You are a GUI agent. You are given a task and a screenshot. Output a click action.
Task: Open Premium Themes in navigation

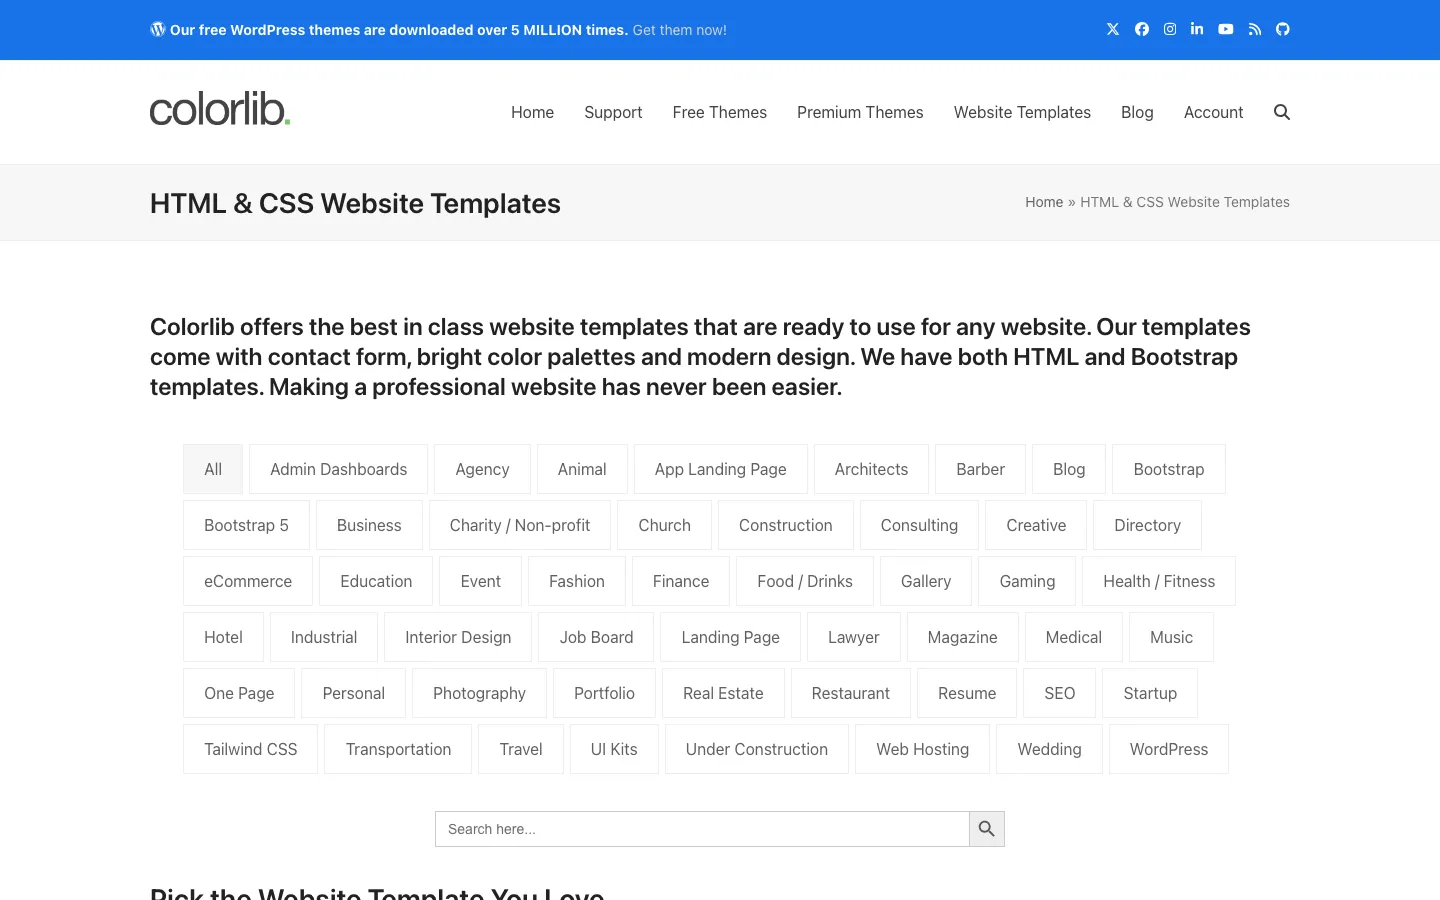pyautogui.click(x=860, y=112)
